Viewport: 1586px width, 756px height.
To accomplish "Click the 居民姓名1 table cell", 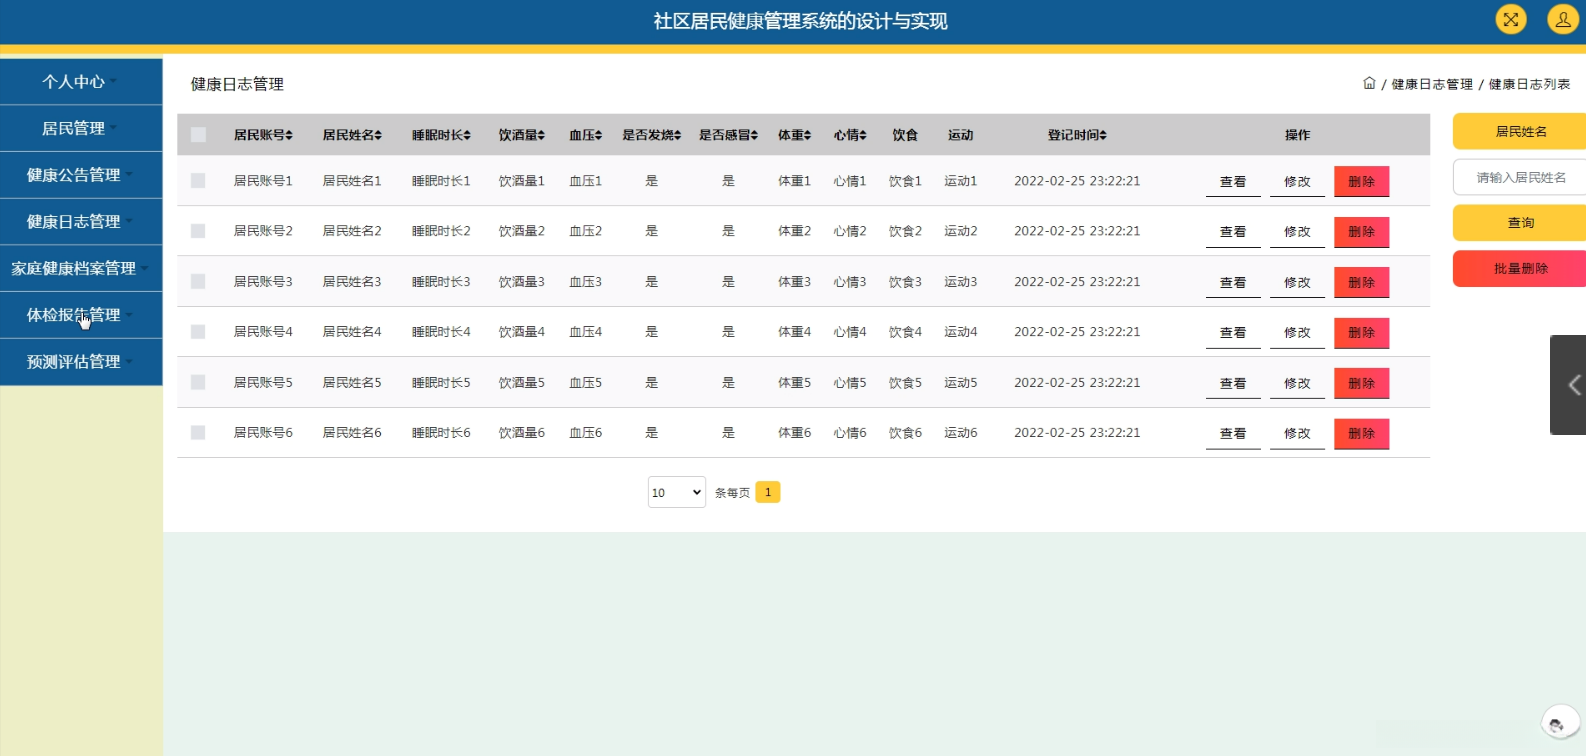I will (352, 181).
